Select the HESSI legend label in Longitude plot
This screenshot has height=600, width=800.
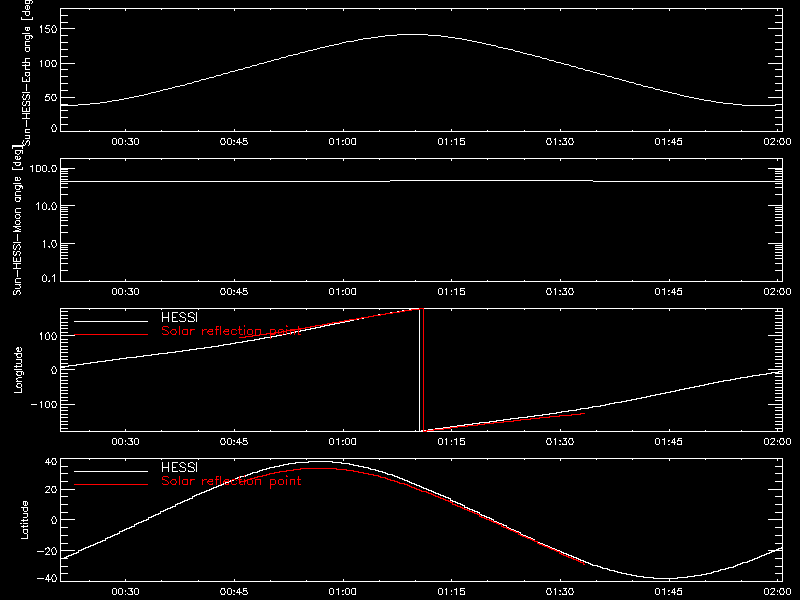pyautogui.click(x=179, y=317)
